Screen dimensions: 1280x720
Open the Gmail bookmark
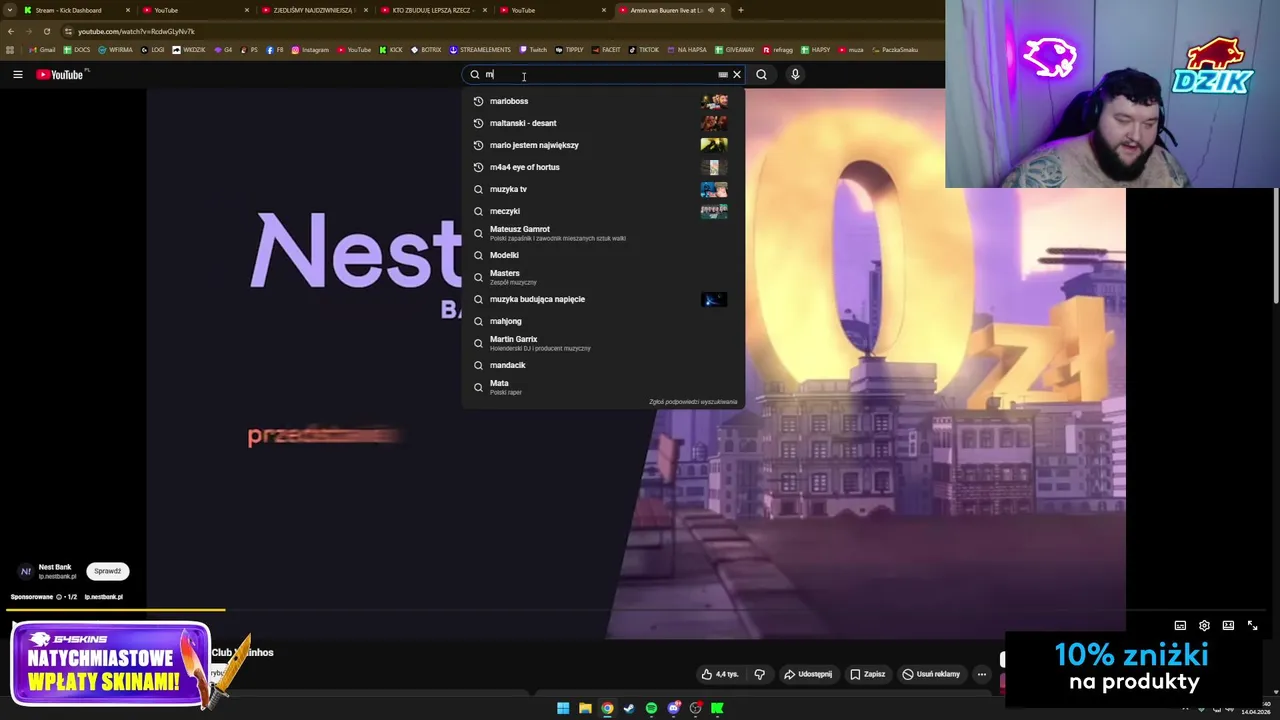tap(42, 50)
